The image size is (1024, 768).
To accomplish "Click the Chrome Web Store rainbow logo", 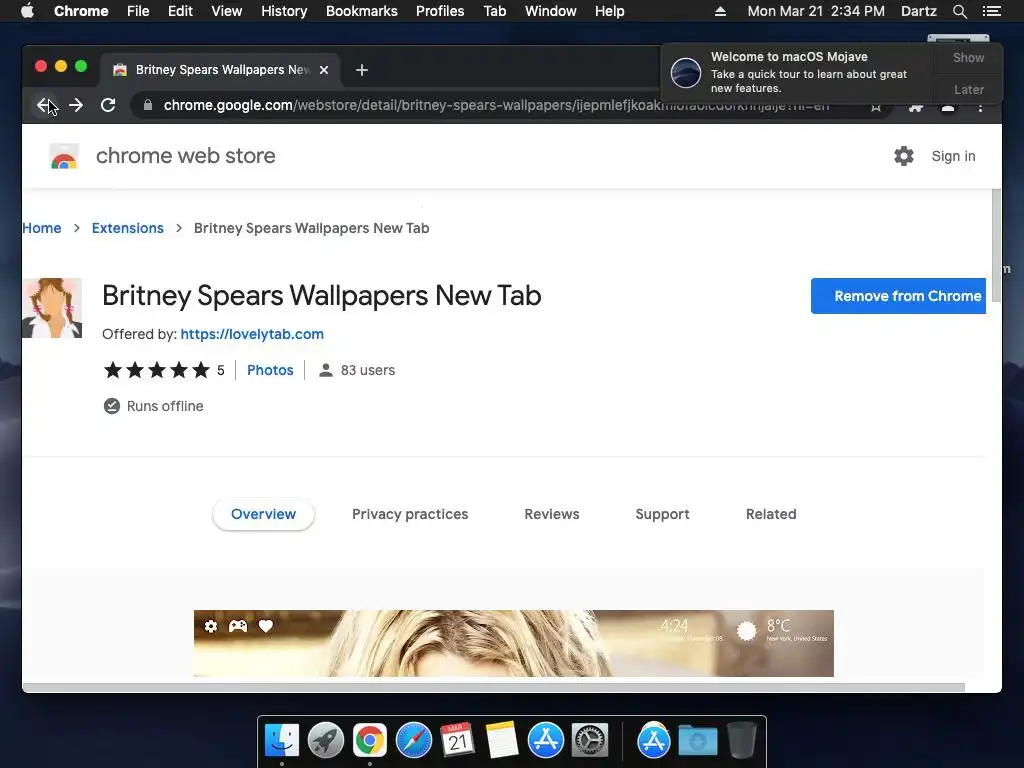I will point(64,157).
